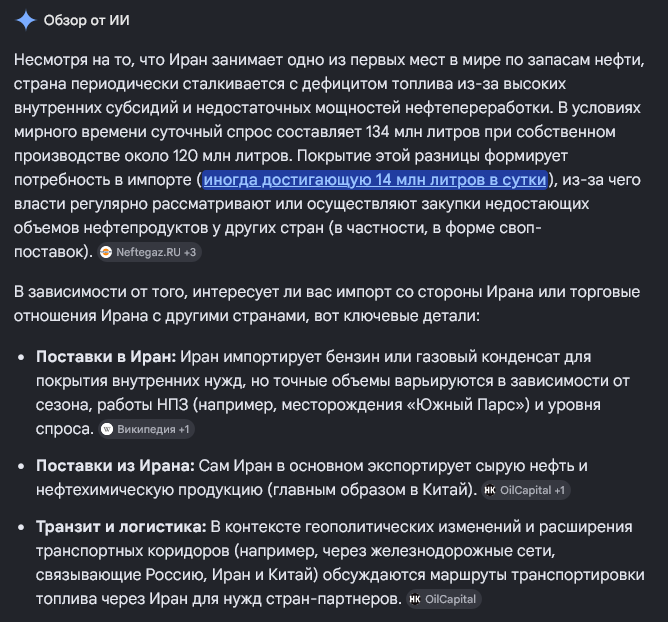Click the bold 'Поставки в Иран:' label
This screenshot has height=622, width=668.
106,357
